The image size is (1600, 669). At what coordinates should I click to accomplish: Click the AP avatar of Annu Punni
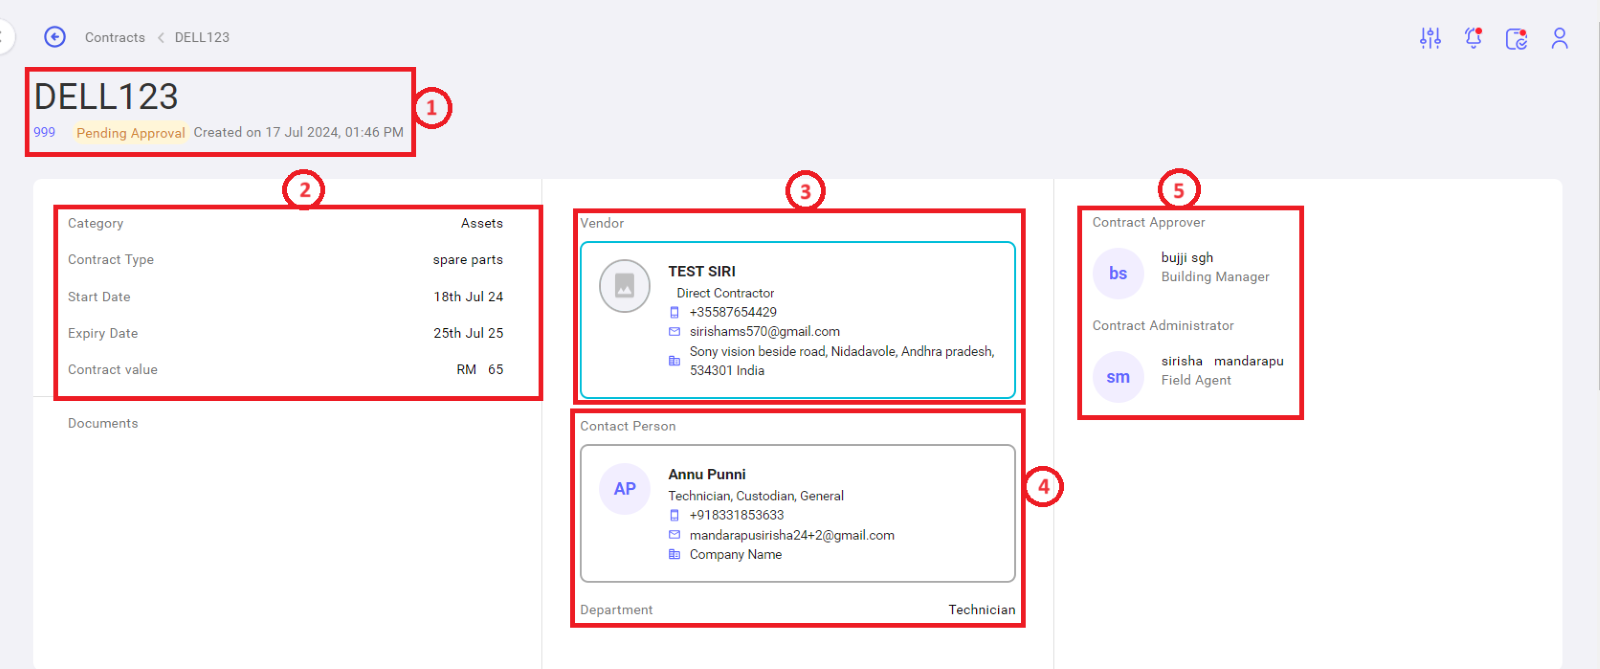pos(625,489)
